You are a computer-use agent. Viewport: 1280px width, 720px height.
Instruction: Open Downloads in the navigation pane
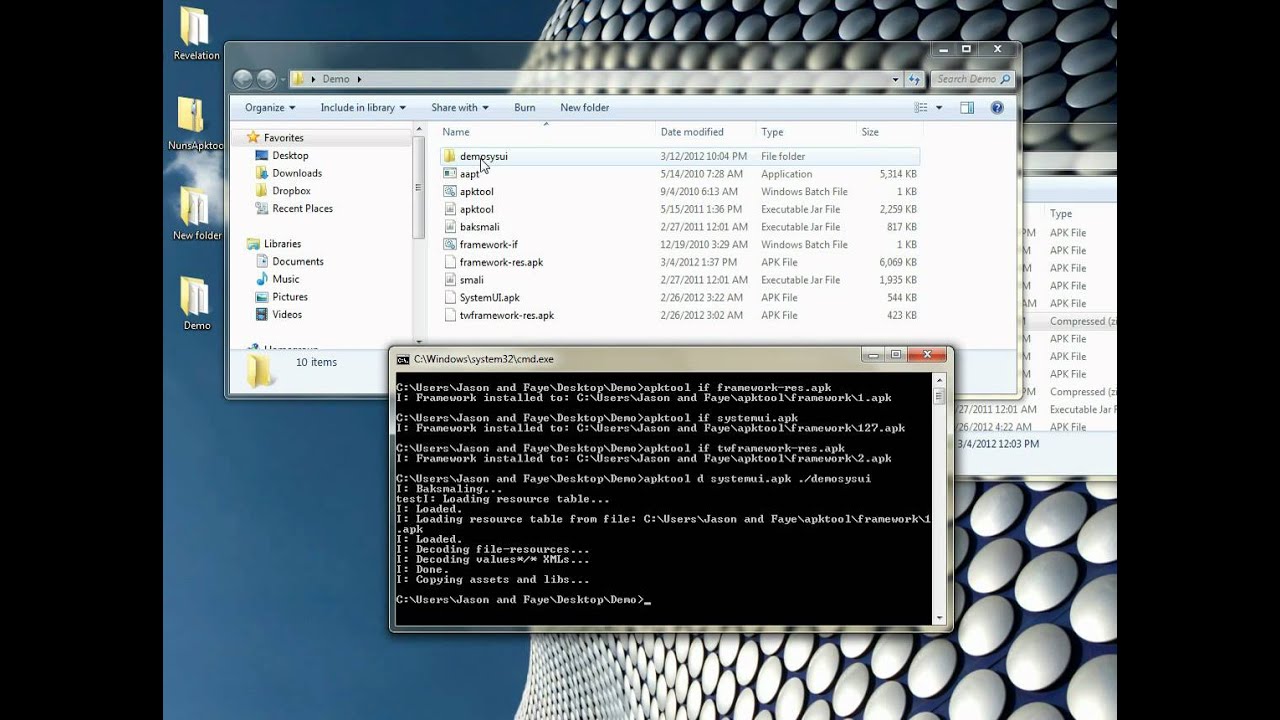(x=297, y=173)
